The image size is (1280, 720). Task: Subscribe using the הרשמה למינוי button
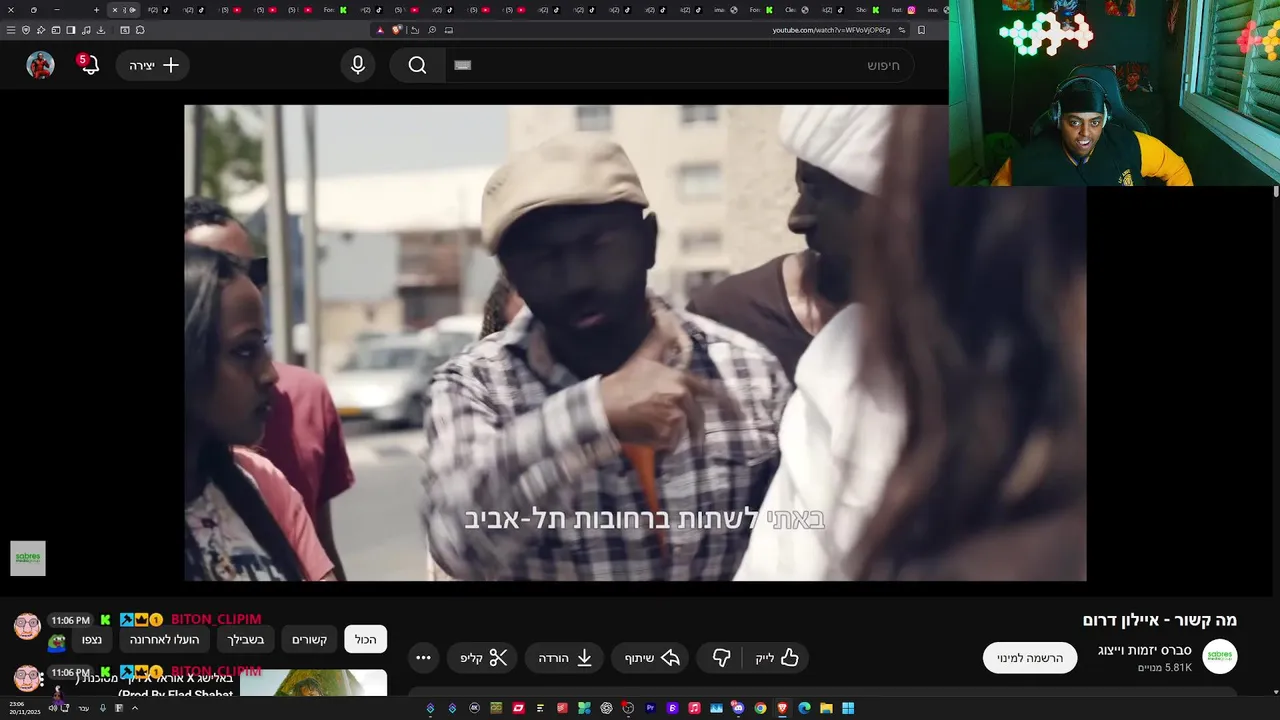click(1030, 657)
